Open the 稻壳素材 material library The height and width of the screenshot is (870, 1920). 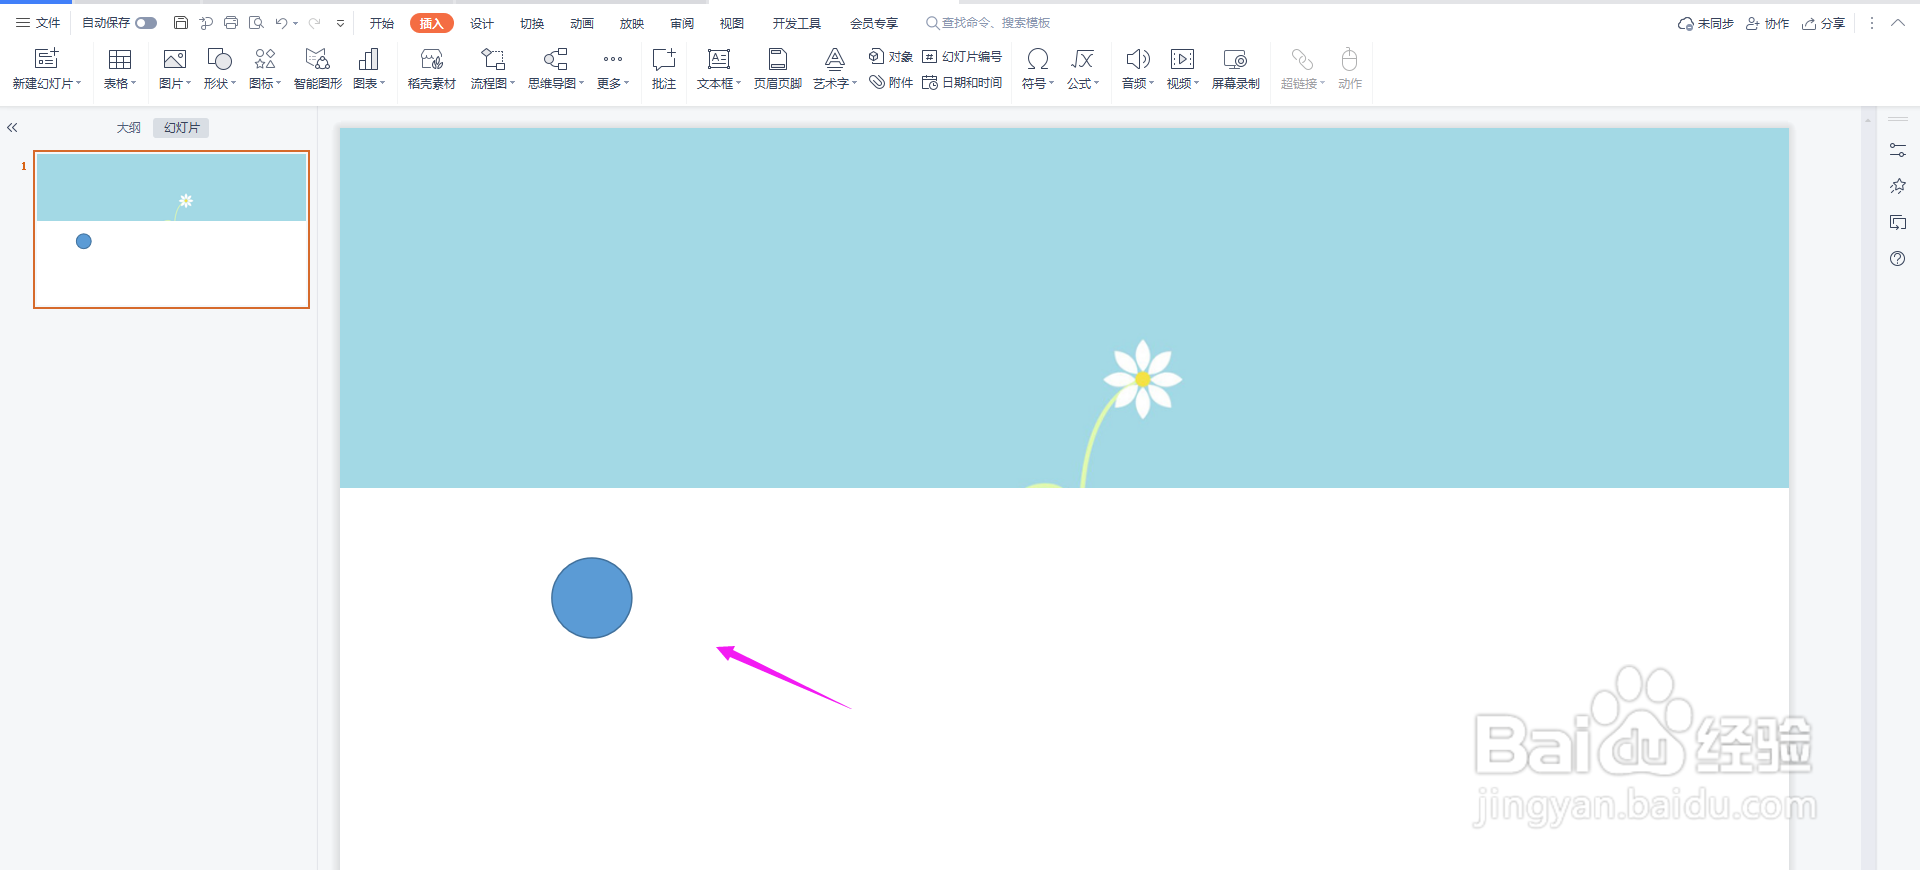click(432, 69)
